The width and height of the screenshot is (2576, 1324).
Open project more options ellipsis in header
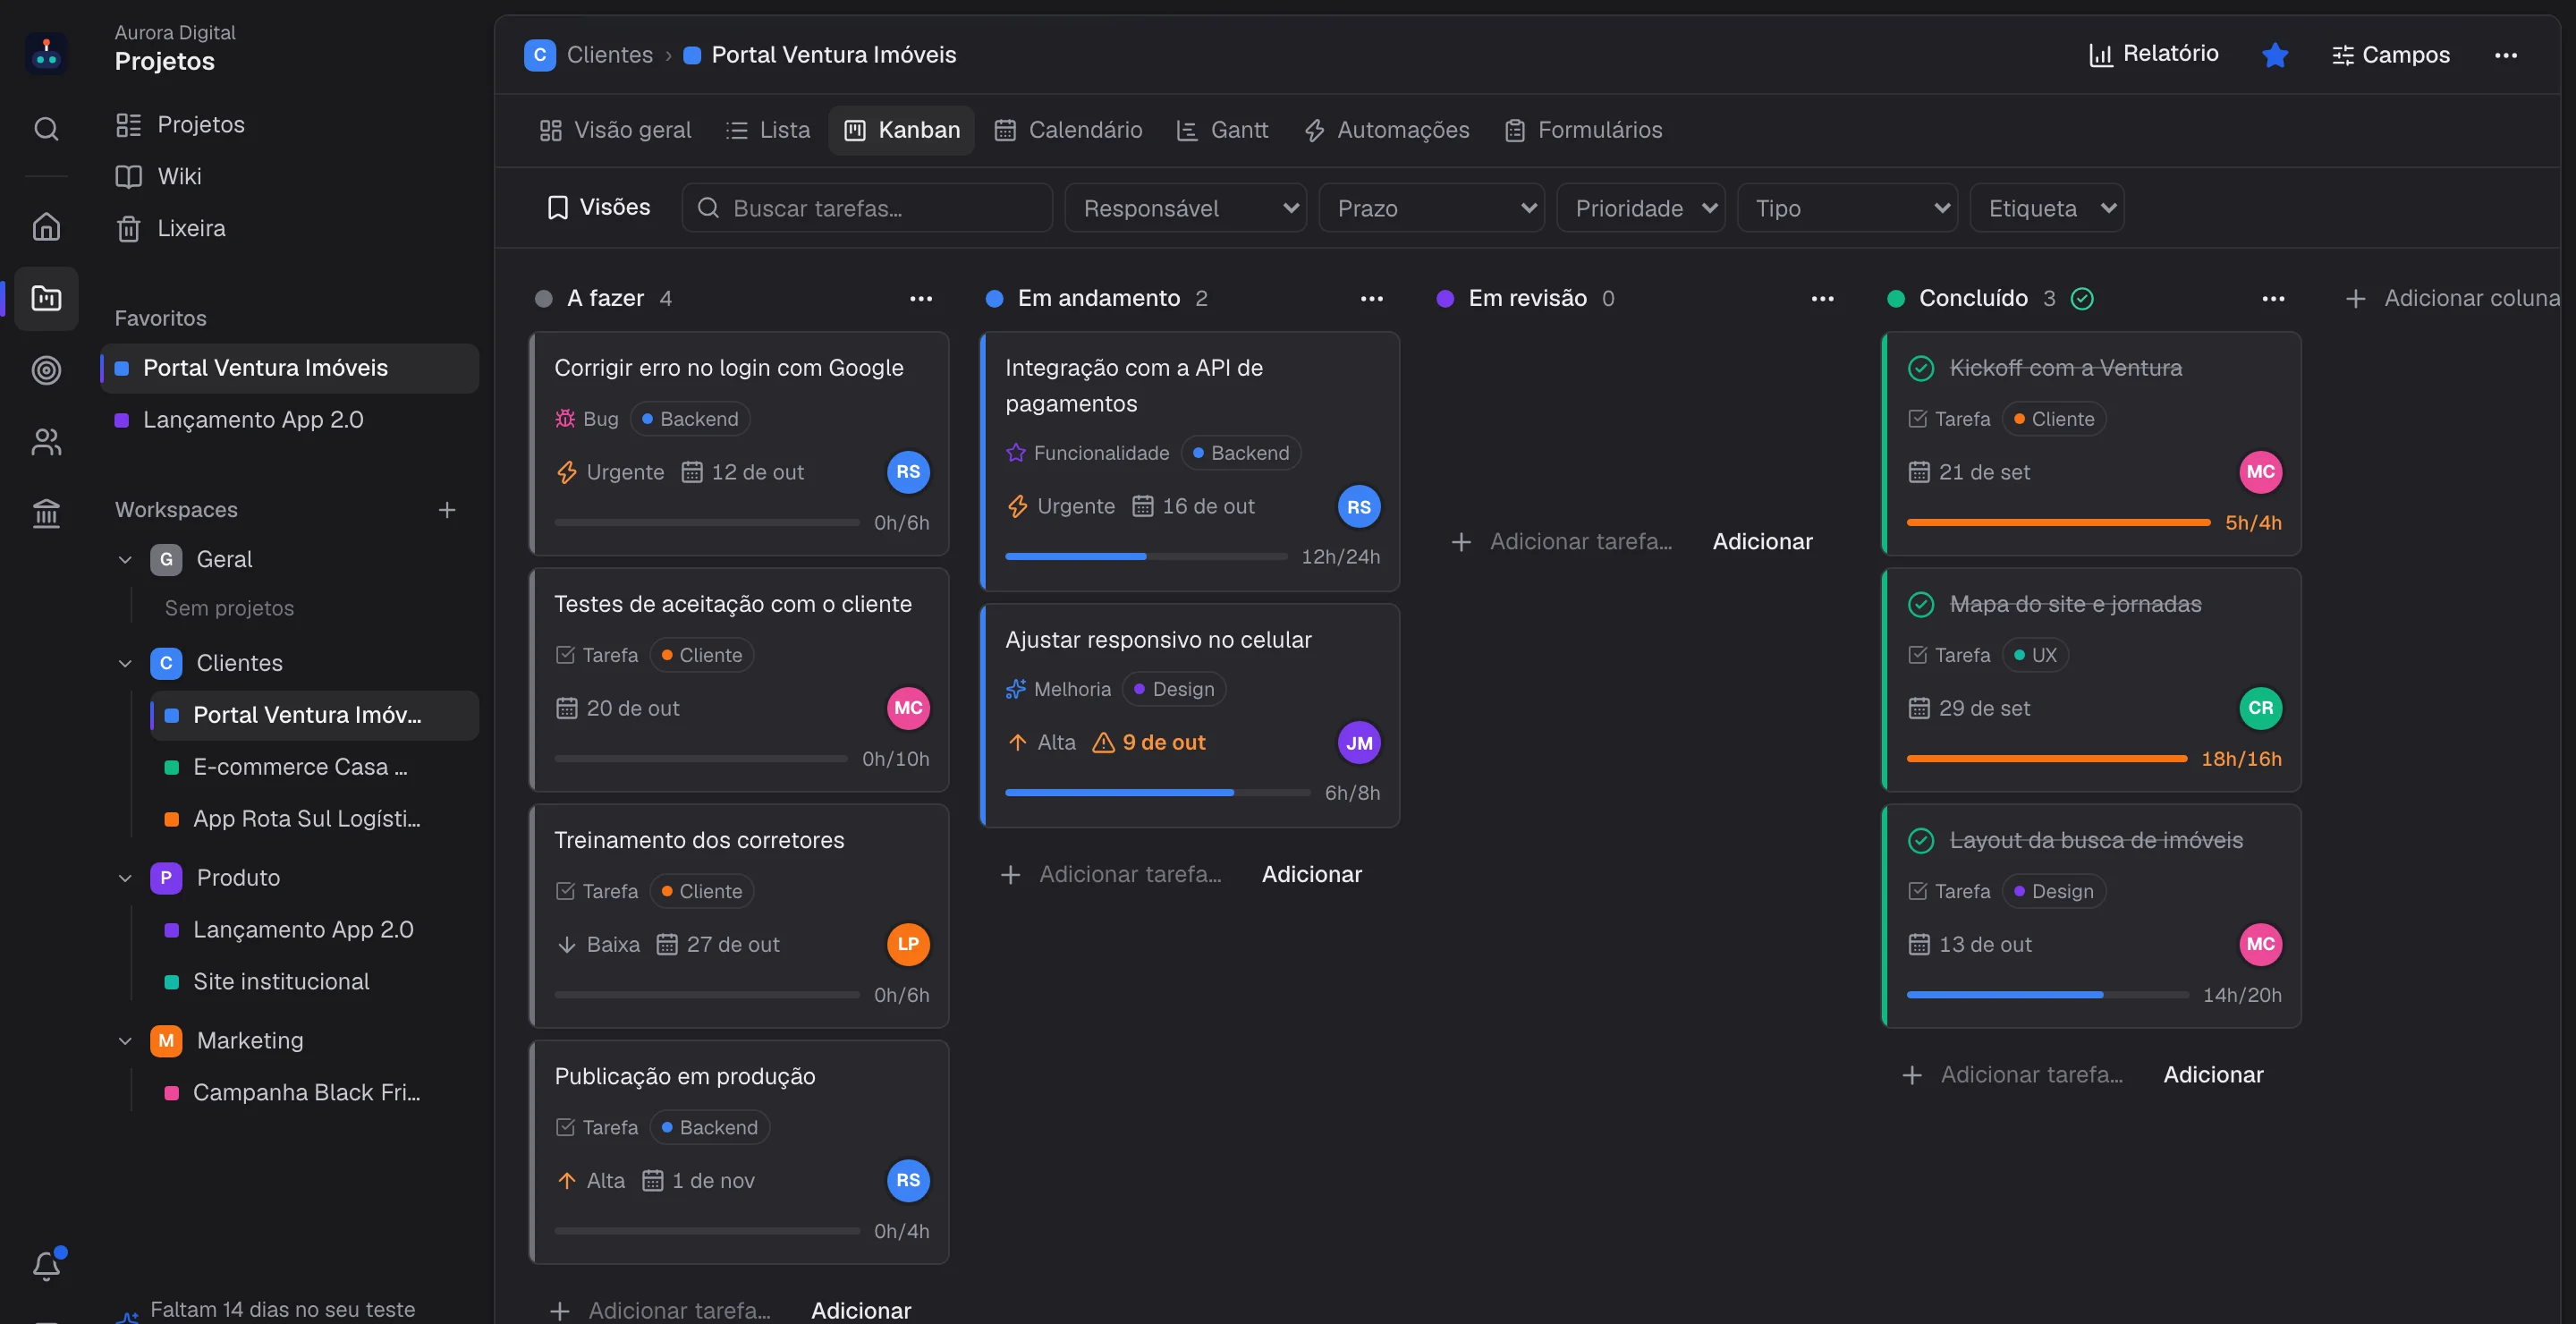2505,55
